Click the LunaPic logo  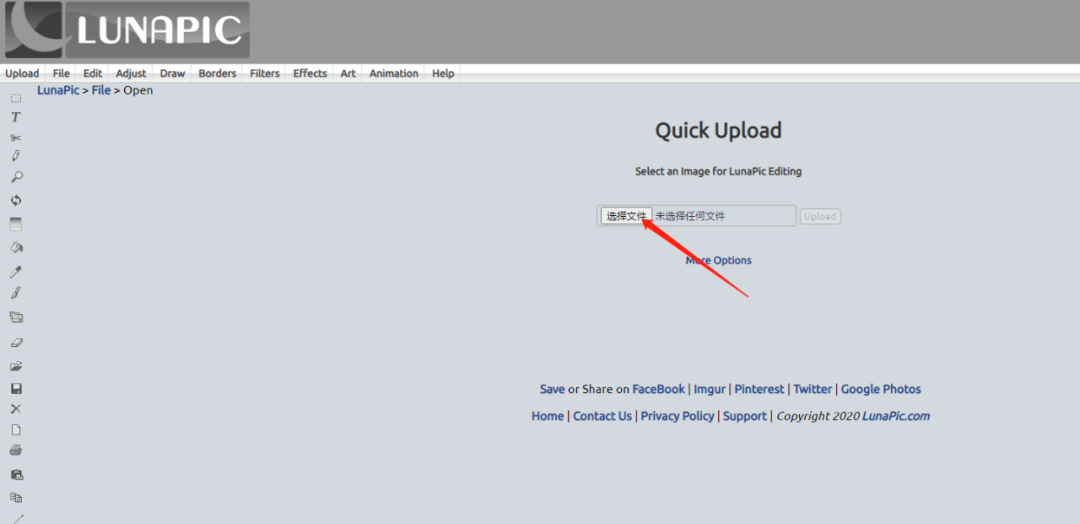coord(127,30)
